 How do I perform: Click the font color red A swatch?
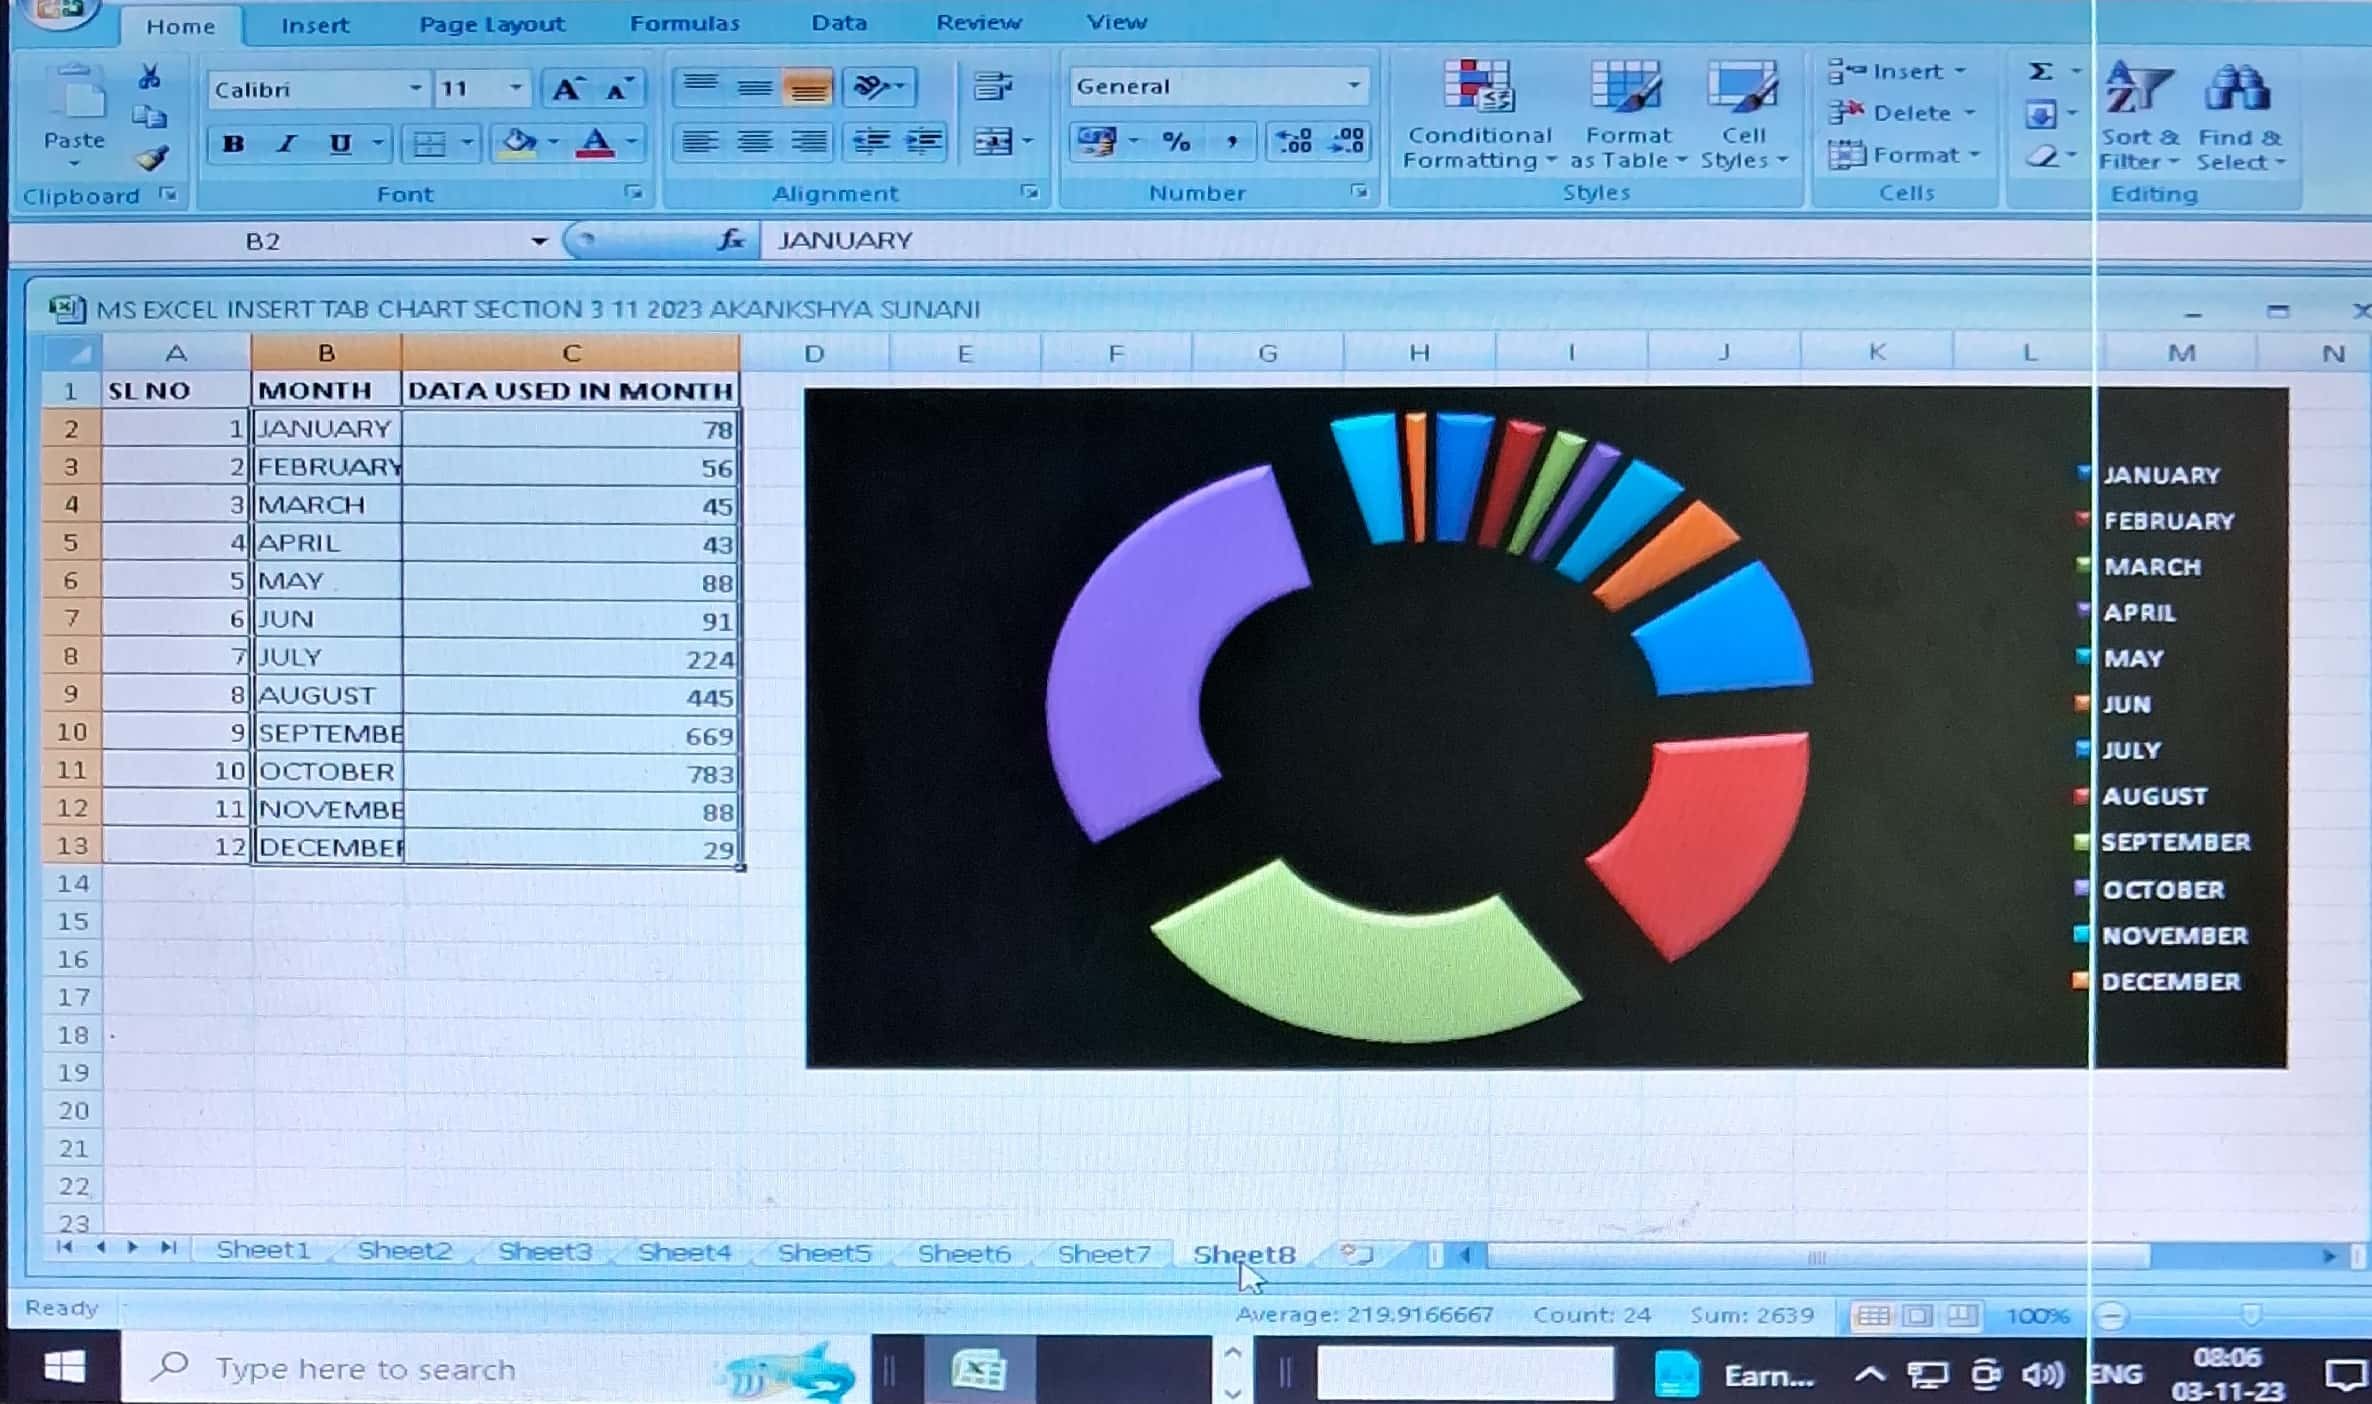596,143
